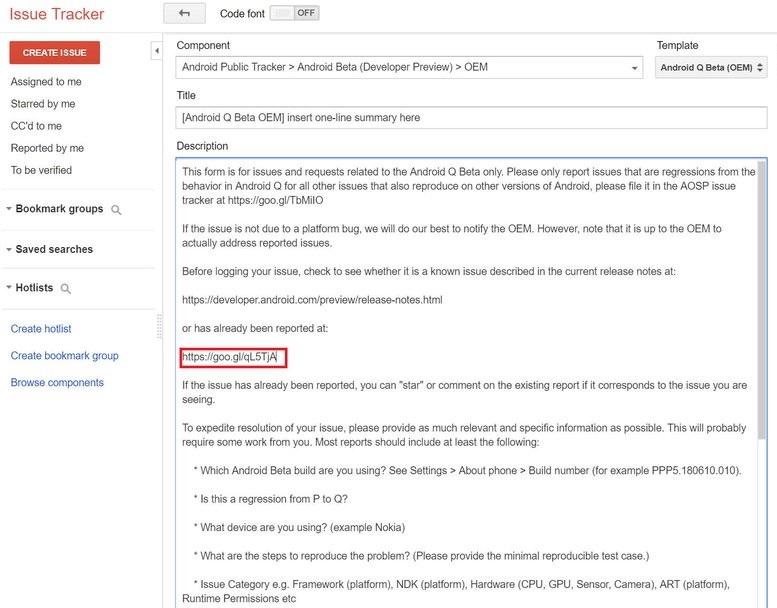Click the Create hotlist link

(41, 329)
